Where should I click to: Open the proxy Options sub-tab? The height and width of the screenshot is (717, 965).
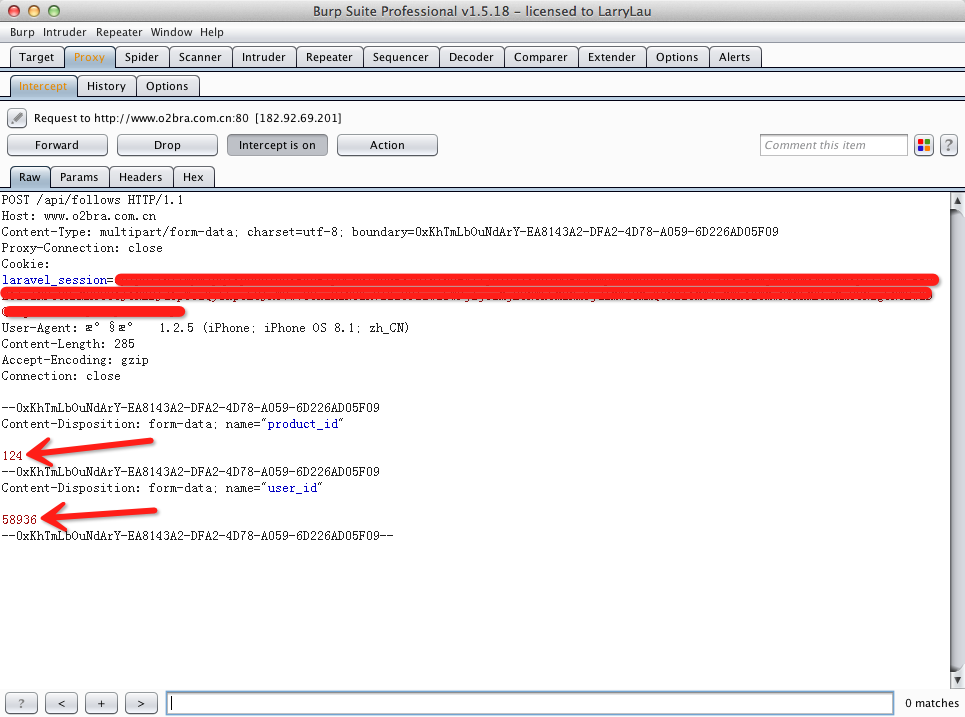[167, 86]
